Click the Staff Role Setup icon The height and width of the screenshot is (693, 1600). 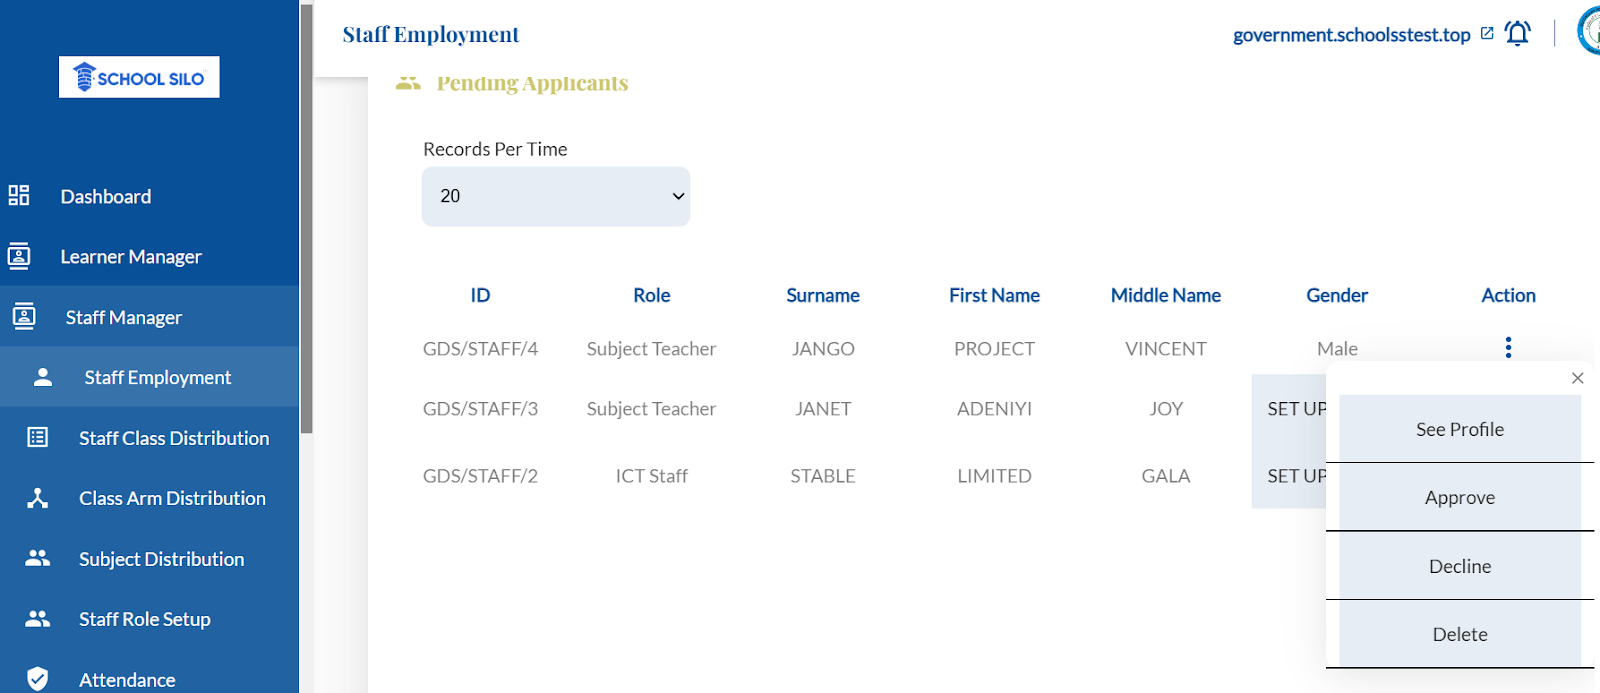click(38, 619)
